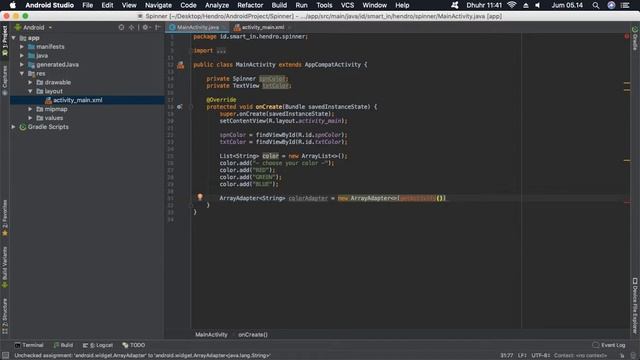Click the Spotlight search icon
This screenshot has height=360, width=640.
596,5
